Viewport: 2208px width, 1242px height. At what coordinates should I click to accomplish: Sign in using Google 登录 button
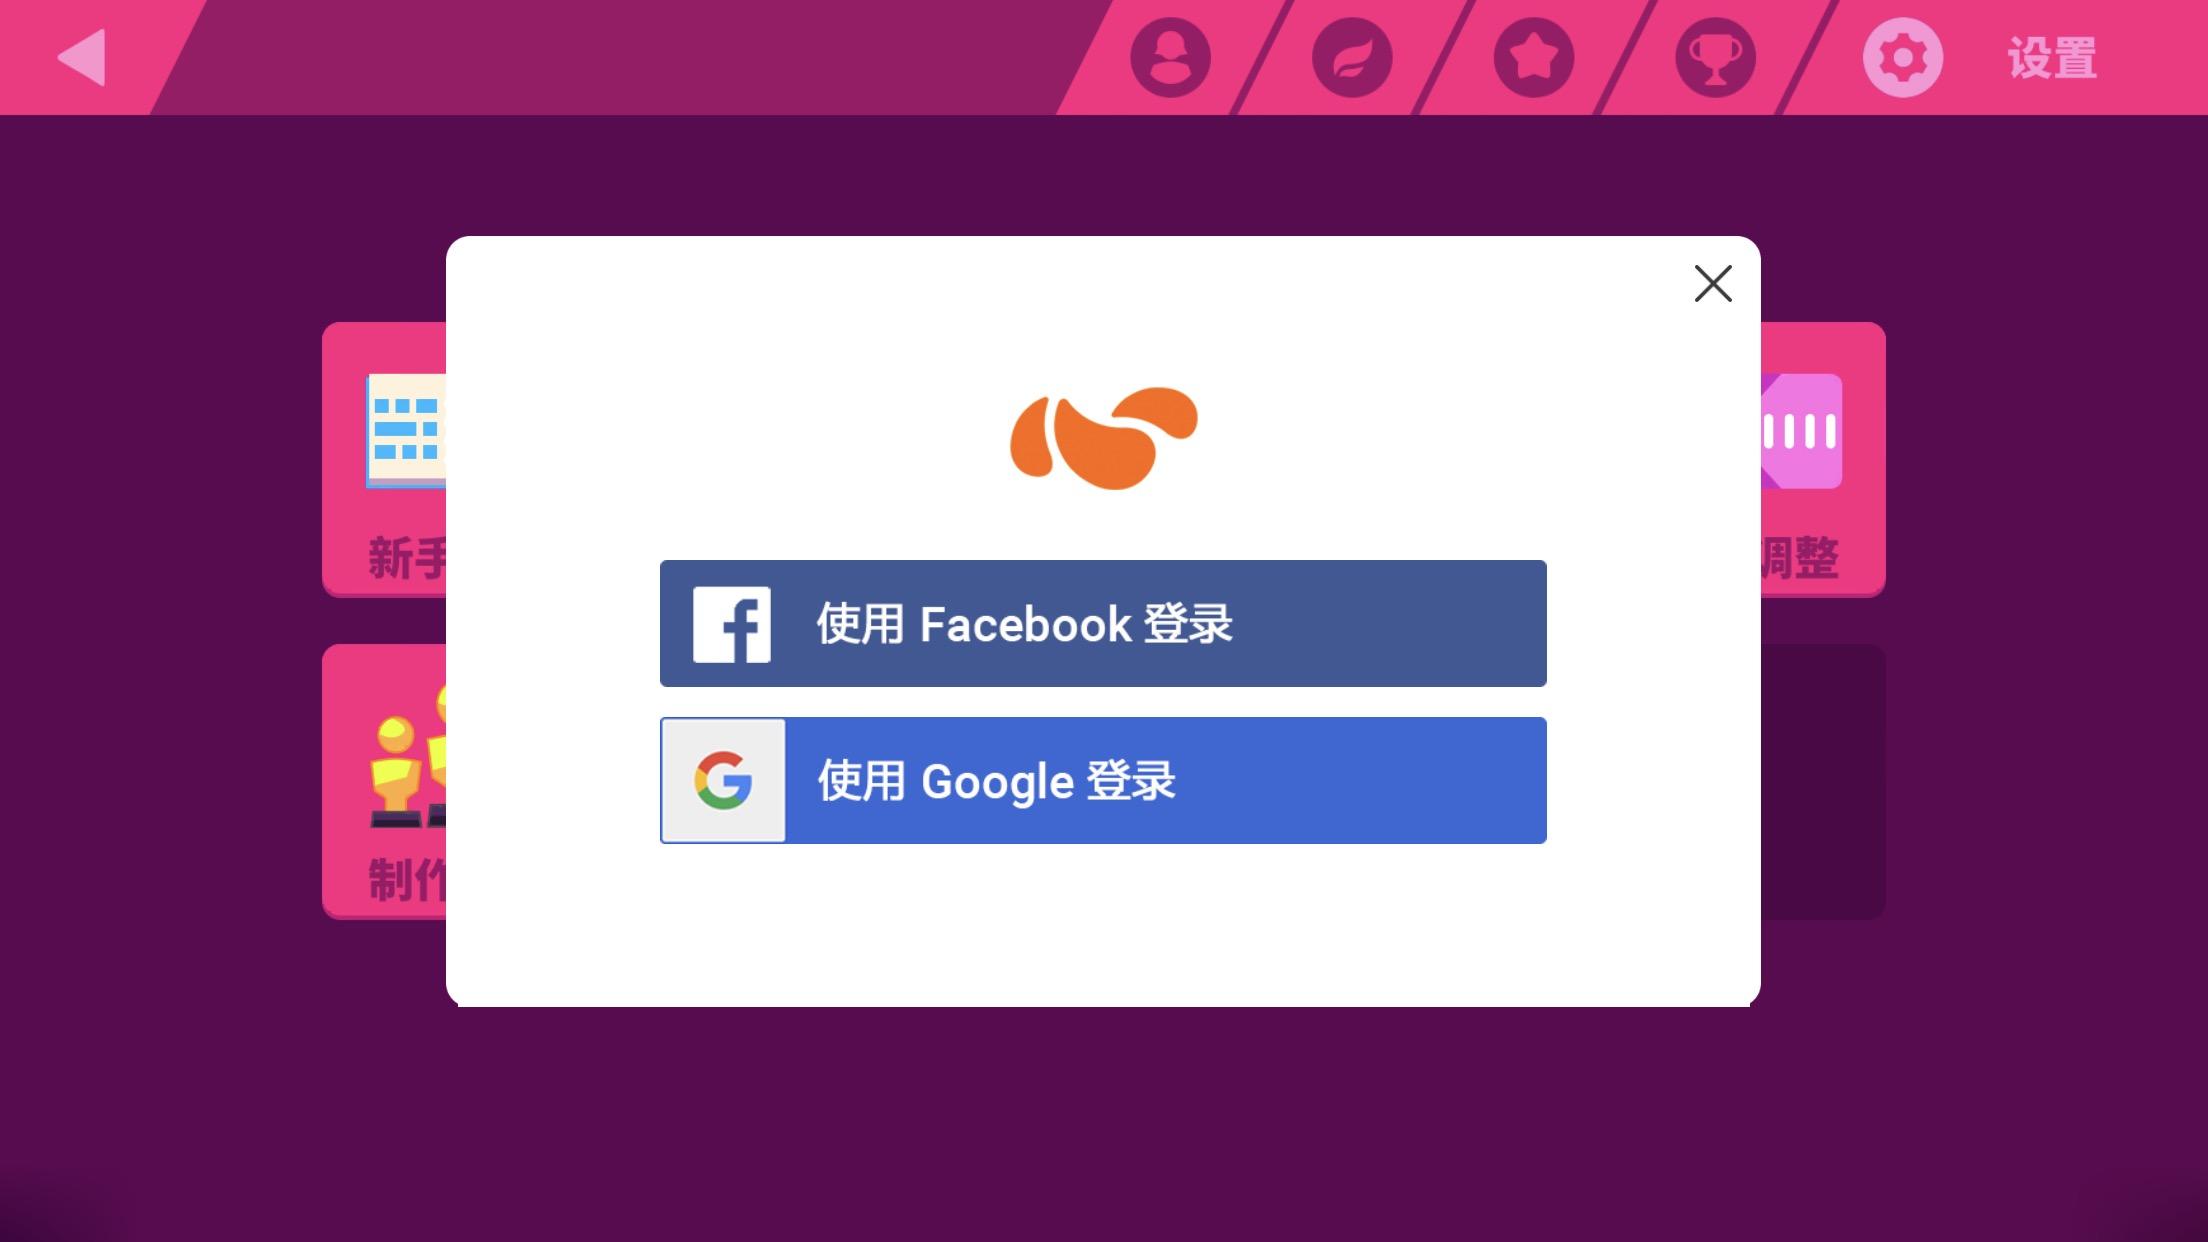pos(1103,780)
